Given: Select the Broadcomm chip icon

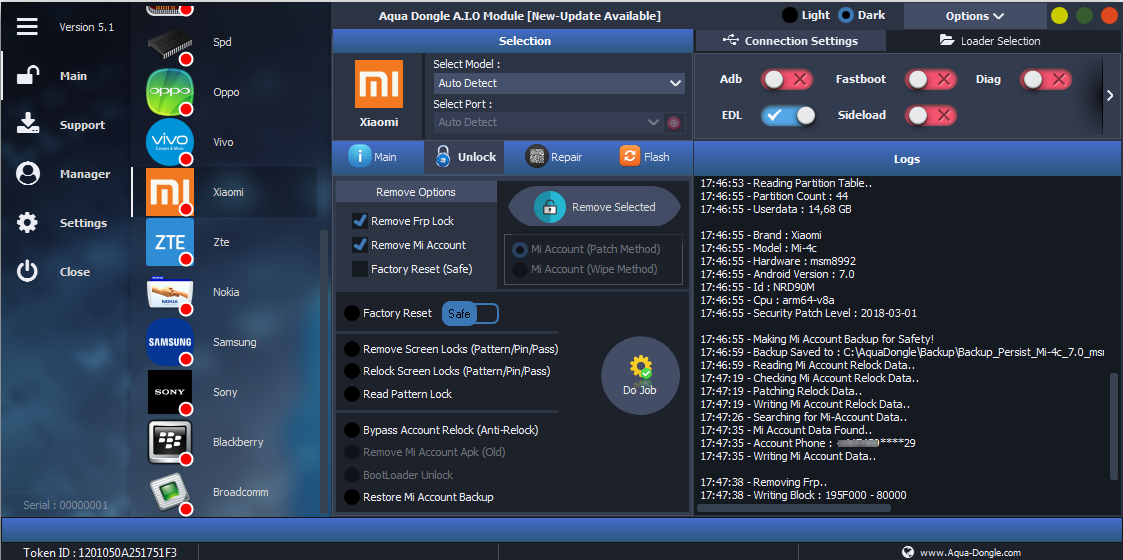Looking at the screenshot, I should click(x=170, y=493).
